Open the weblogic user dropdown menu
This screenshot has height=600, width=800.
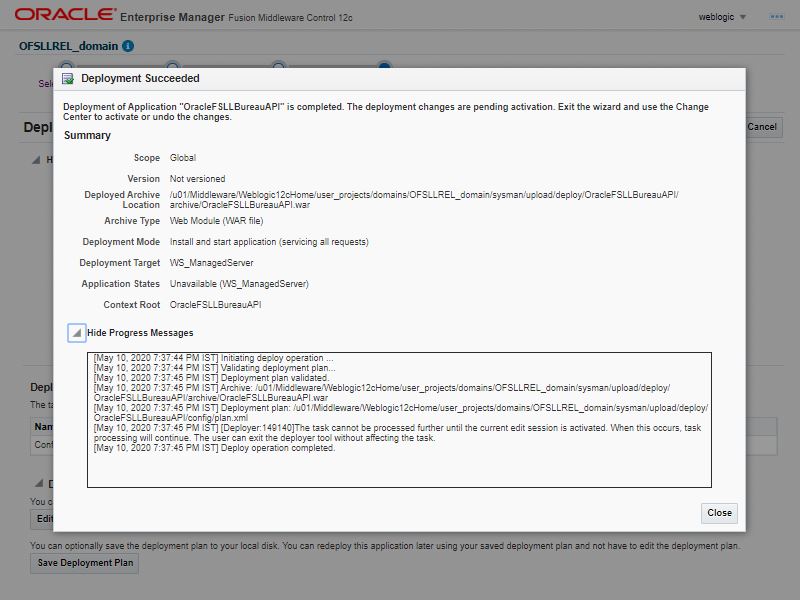tap(722, 17)
